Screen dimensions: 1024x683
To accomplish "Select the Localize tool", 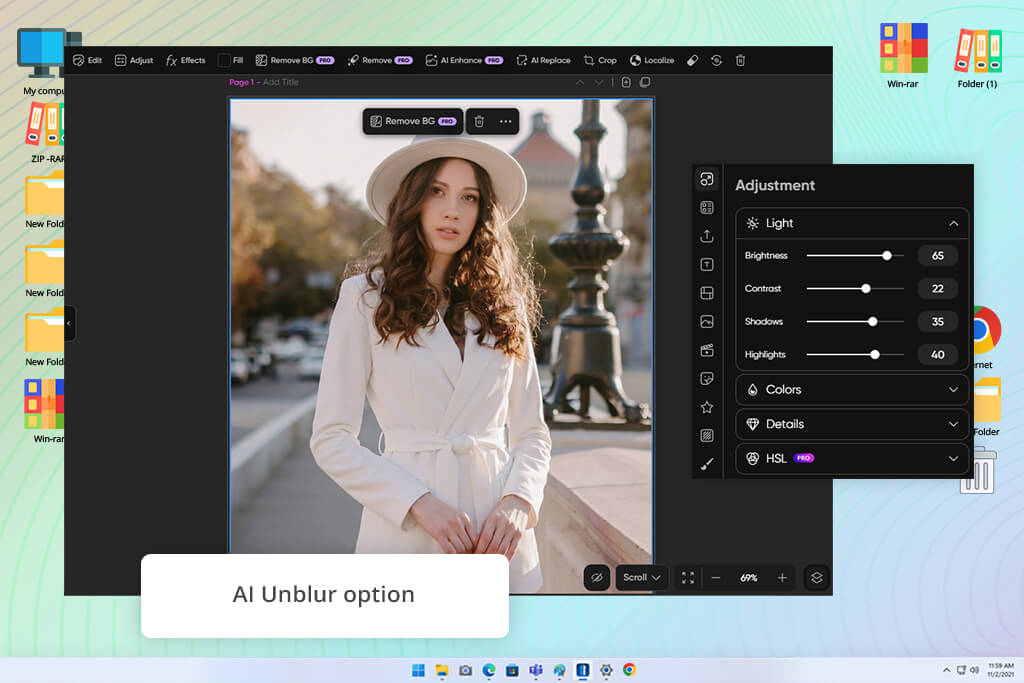I will coord(652,60).
